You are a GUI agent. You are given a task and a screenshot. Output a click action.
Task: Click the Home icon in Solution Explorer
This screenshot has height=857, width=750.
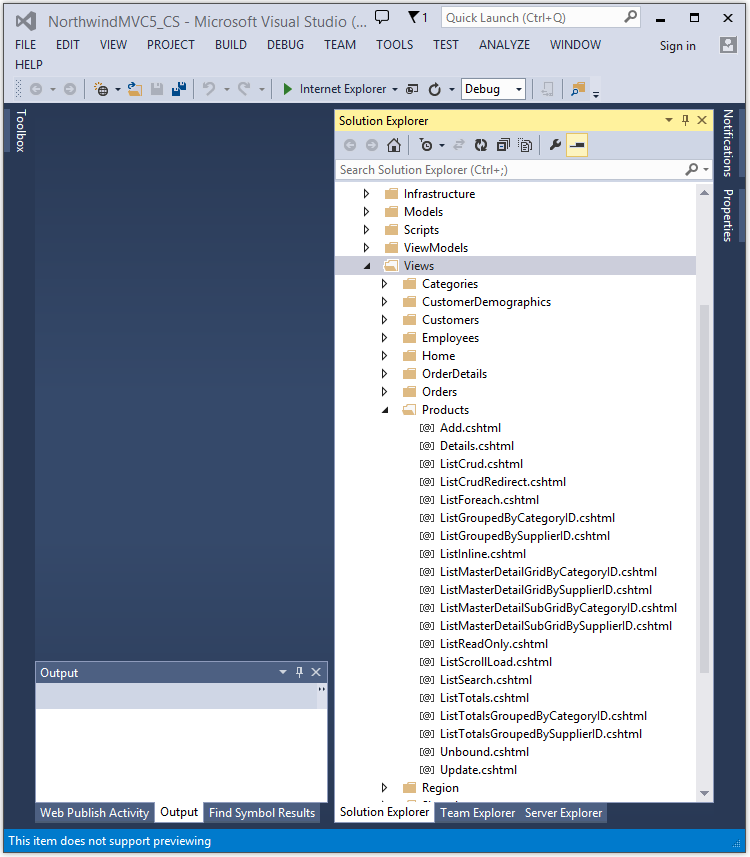coord(394,145)
